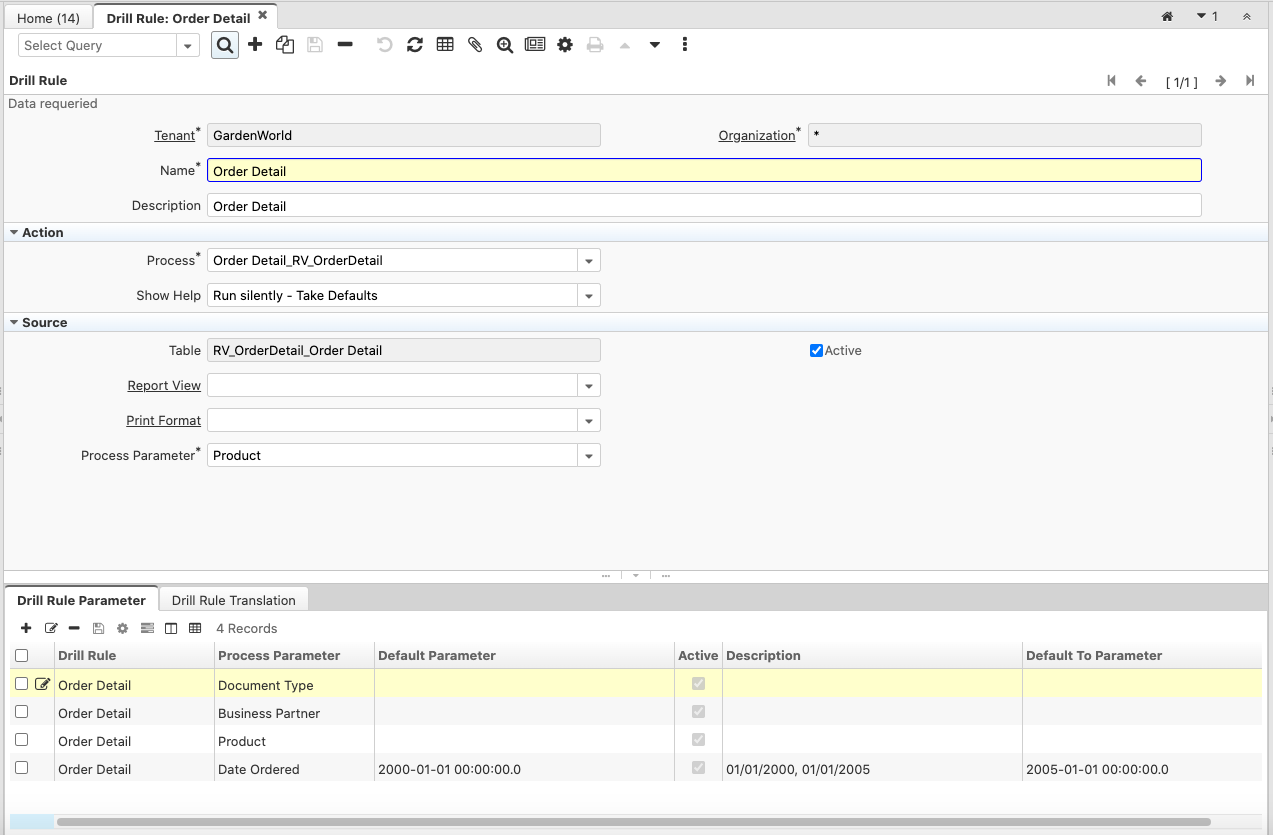
Task: Click the Copy record icon
Action: point(285,45)
